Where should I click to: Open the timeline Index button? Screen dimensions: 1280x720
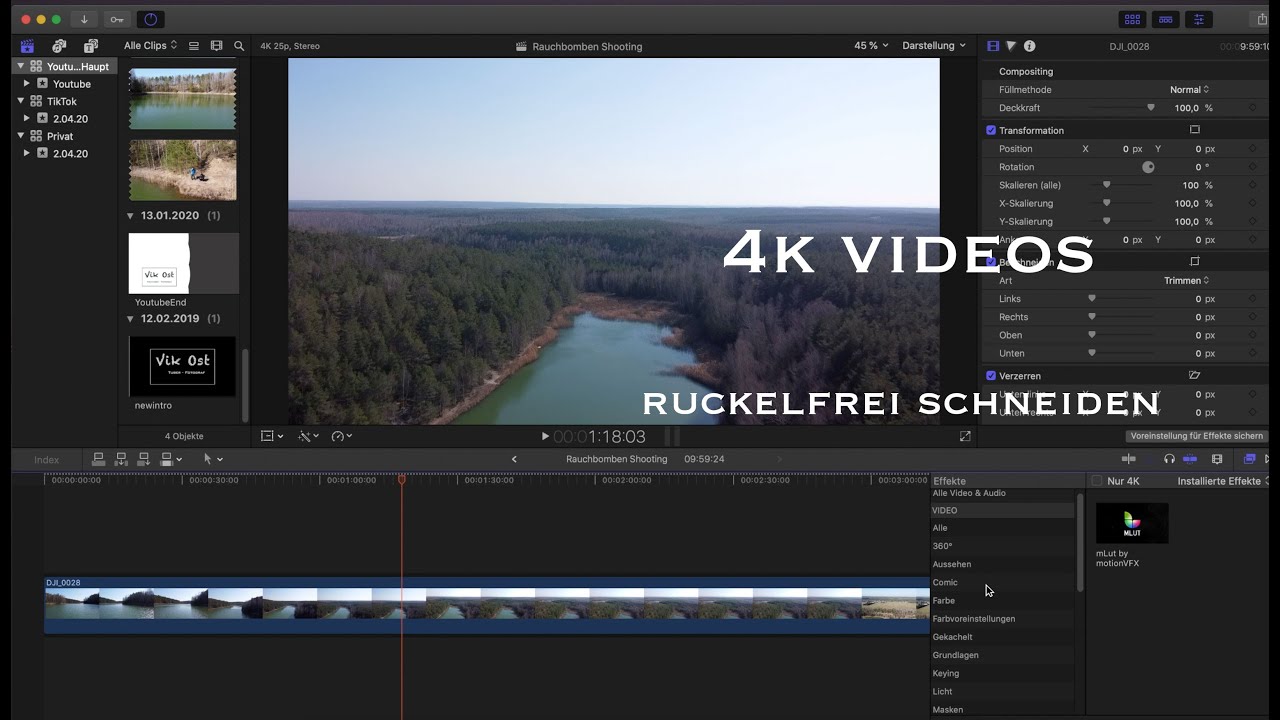click(46, 460)
